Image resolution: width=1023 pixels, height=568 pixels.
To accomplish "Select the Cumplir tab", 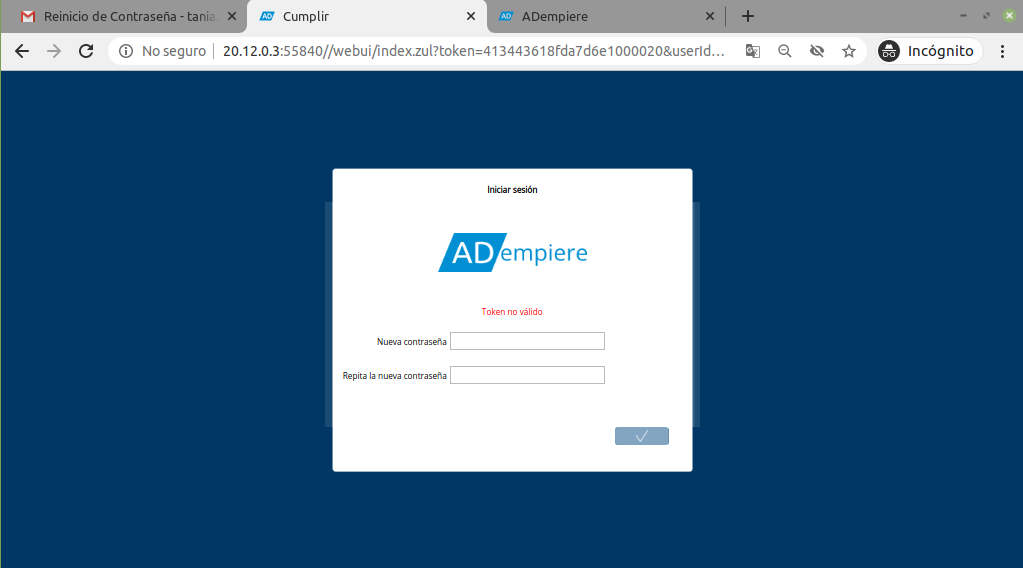I will tap(365, 16).
